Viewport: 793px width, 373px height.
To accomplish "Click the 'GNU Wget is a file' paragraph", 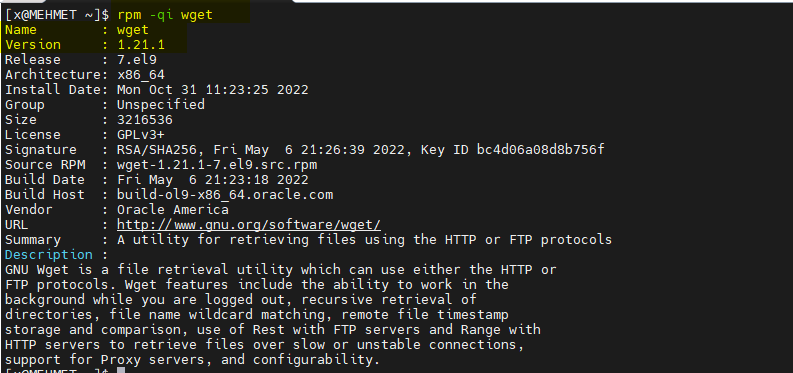I will pos(281,315).
